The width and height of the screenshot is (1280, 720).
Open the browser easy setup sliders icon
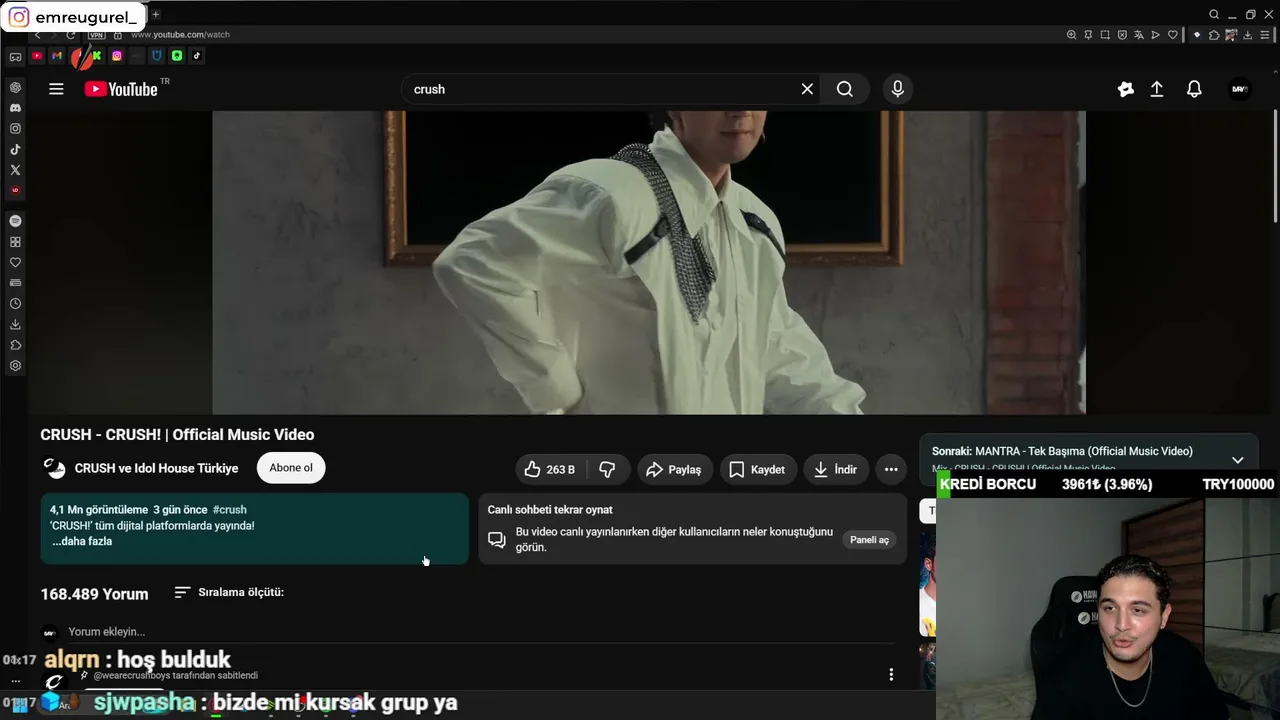pos(1264,35)
